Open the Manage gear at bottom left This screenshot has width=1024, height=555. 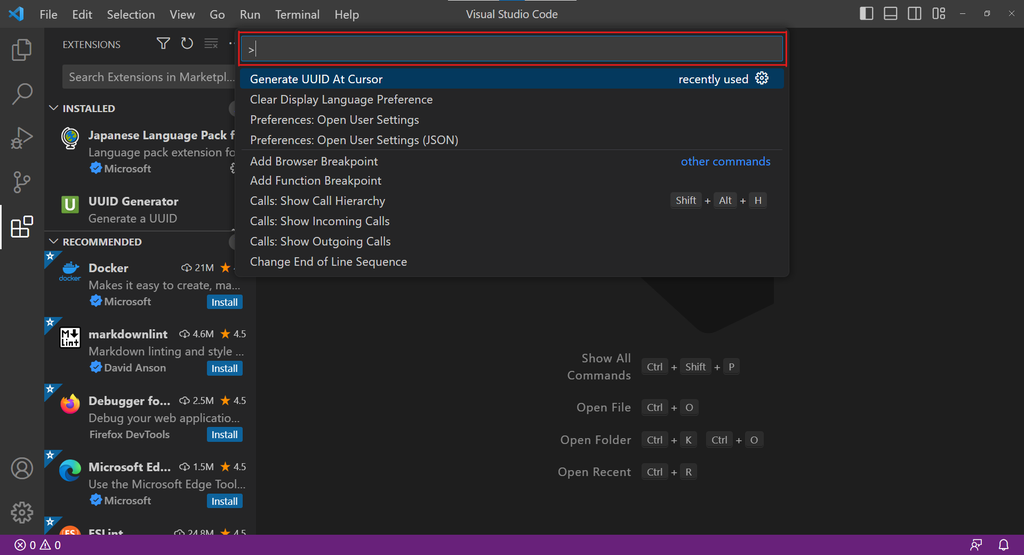point(21,513)
